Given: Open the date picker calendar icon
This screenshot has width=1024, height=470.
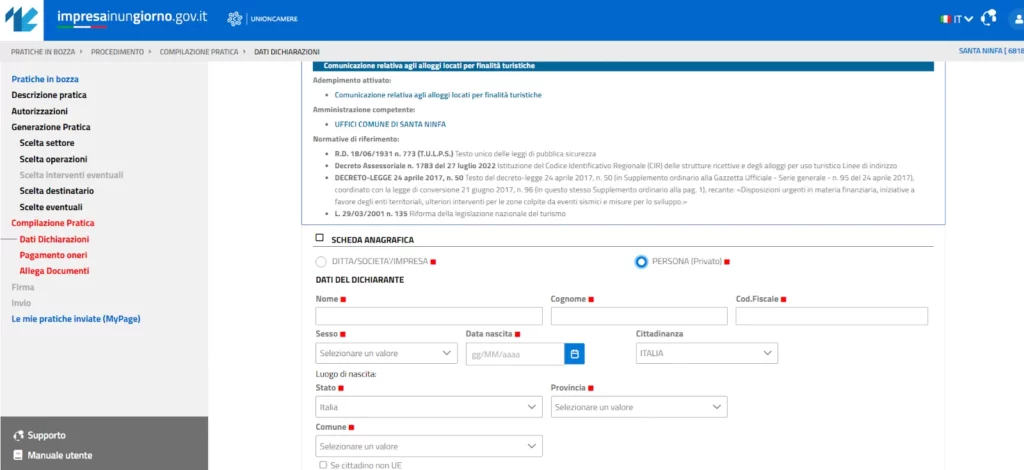Looking at the screenshot, I should tap(575, 353).
